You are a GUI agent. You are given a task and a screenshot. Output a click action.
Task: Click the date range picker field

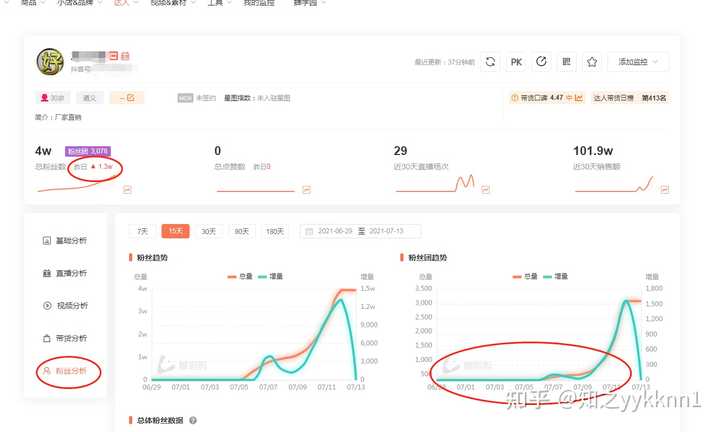tap(360, 231)
